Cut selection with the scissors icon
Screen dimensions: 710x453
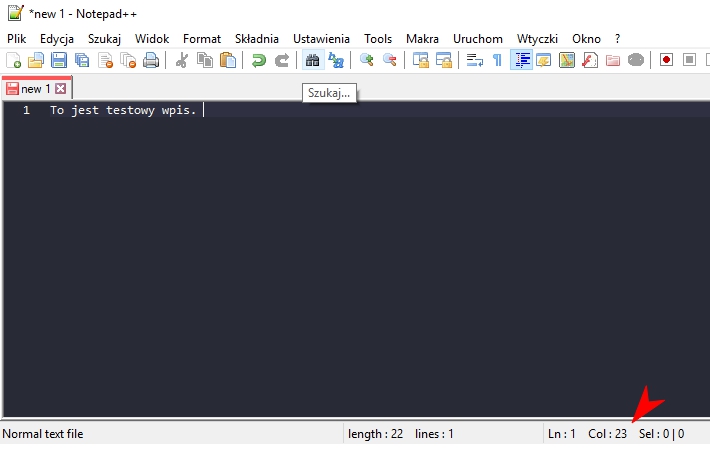[x=182, y=60]
